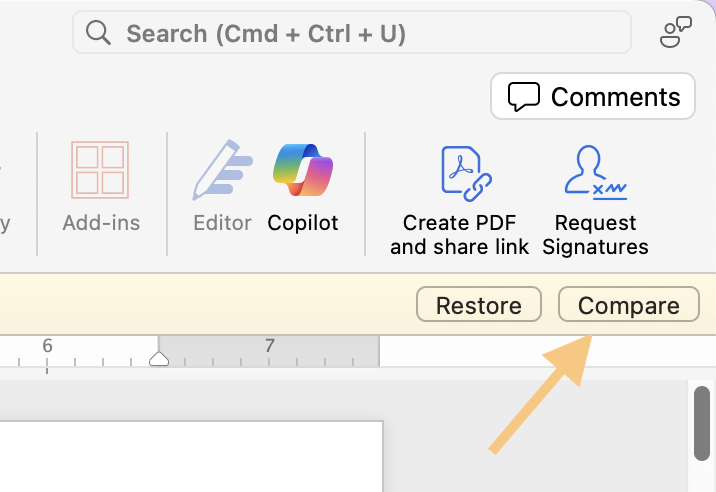Open the collaboration people icon
Image resolution: width=716 pixels, height=492 pixels.
[676, 32]
